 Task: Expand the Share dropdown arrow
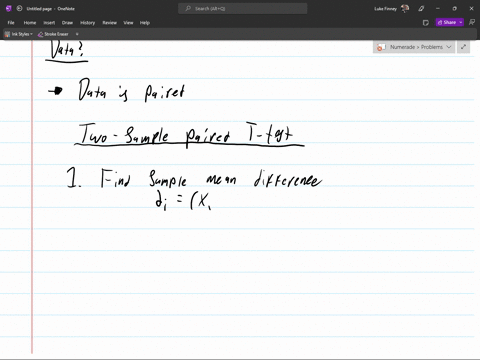461,22
